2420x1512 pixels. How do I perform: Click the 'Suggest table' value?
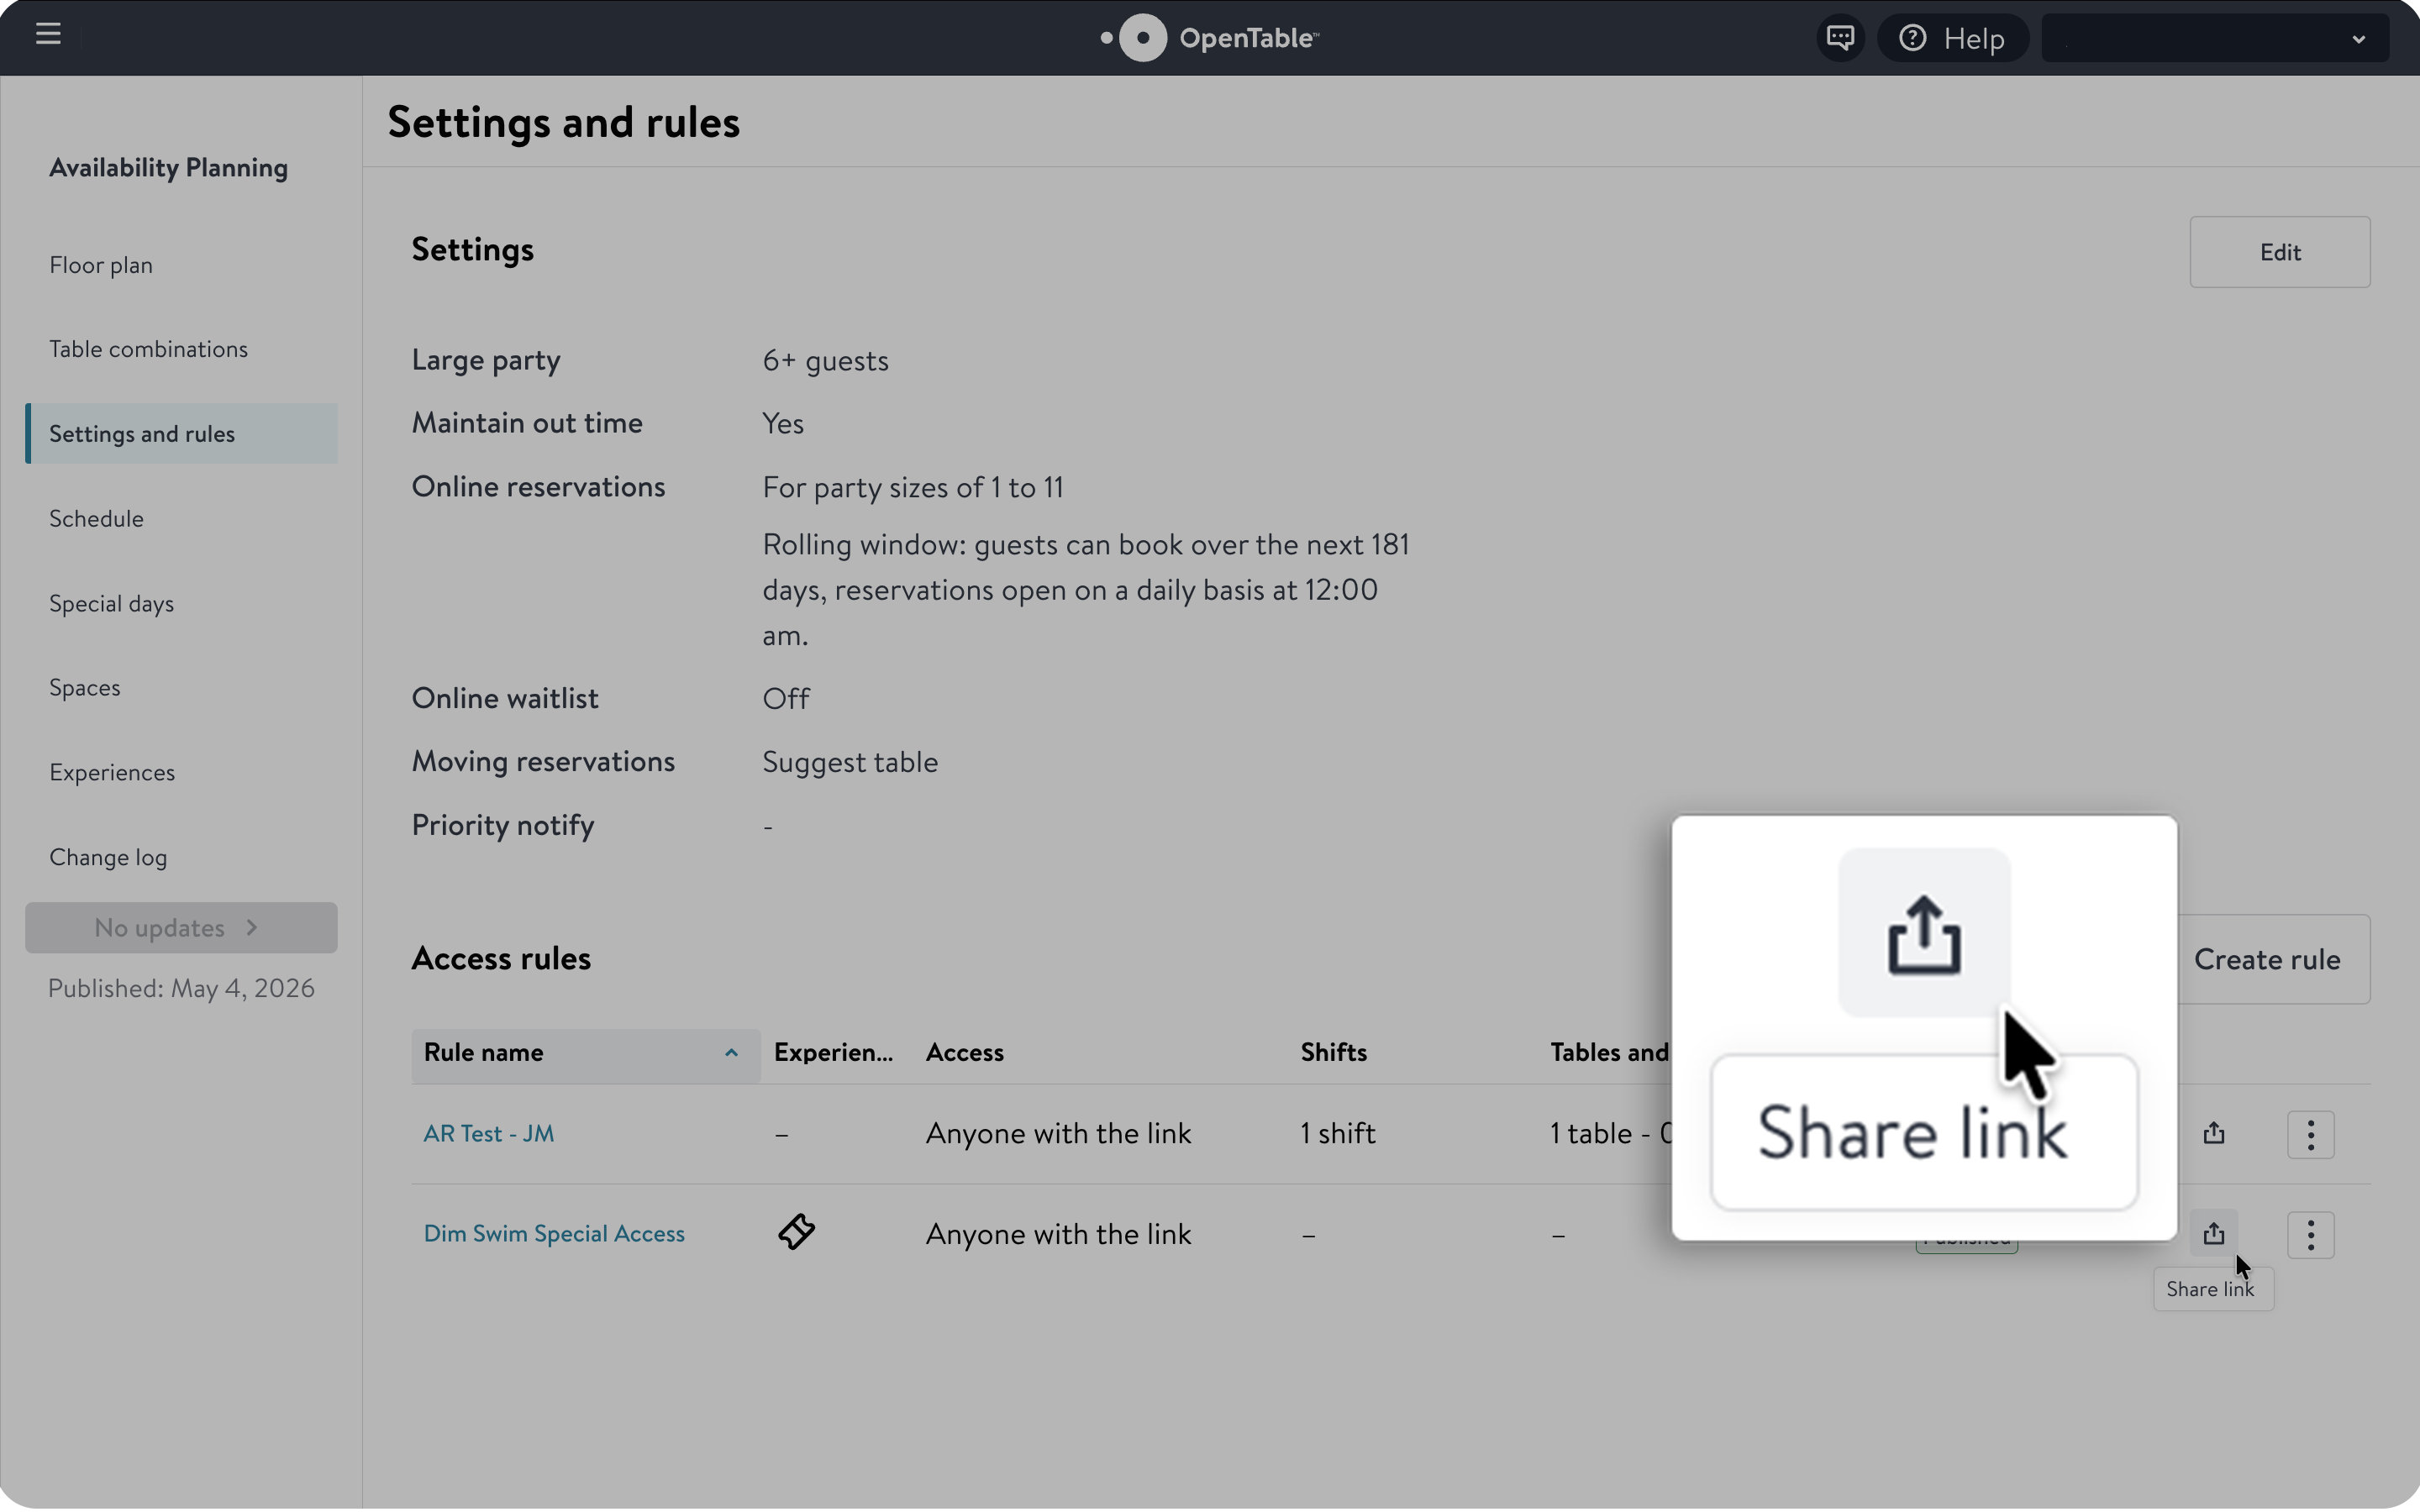pos(850,762)
